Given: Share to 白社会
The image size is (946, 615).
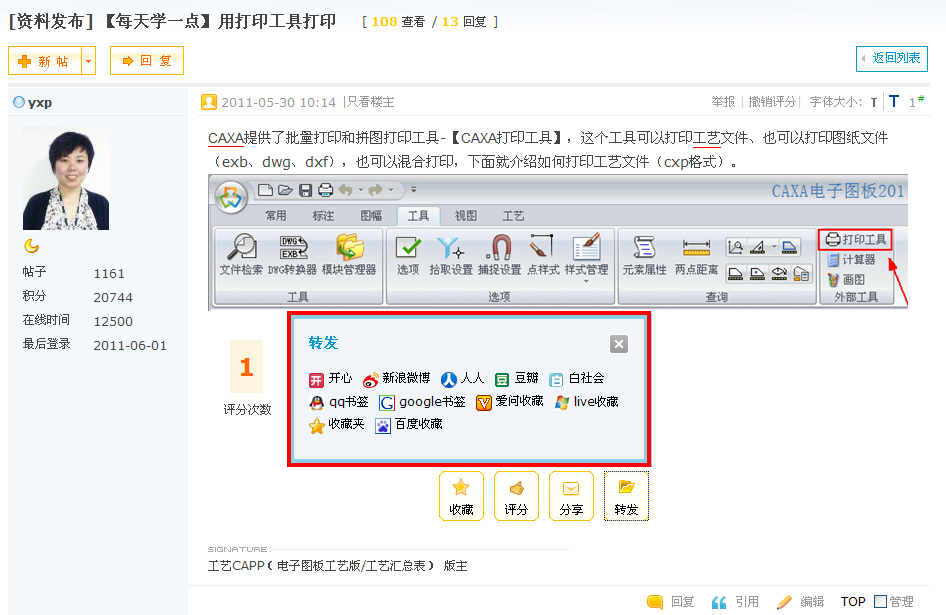Looking at the screenshot, I should click(577, 378).
